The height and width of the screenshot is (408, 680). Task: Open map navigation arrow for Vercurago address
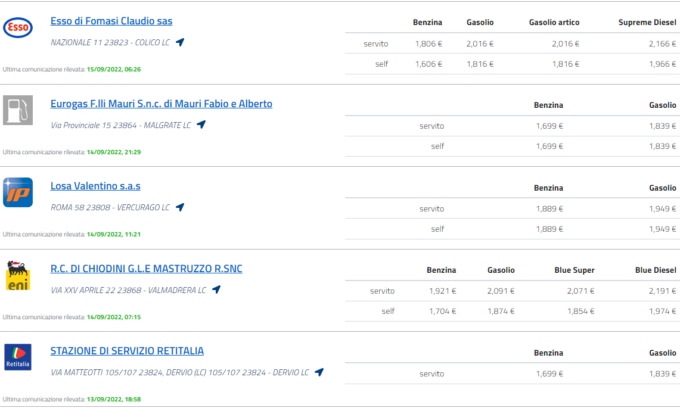tap(180, 207)
